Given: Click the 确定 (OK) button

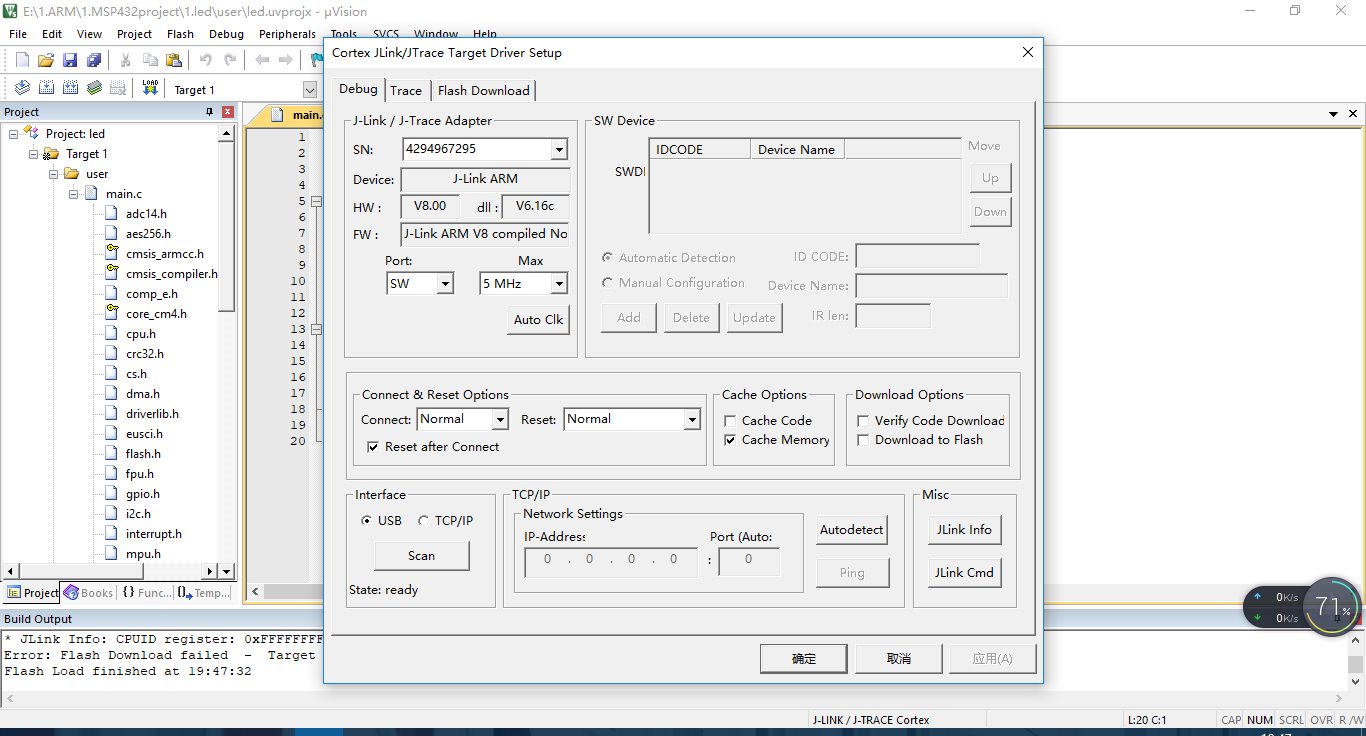Looking at the screenshot, I should tap(803, 659).
